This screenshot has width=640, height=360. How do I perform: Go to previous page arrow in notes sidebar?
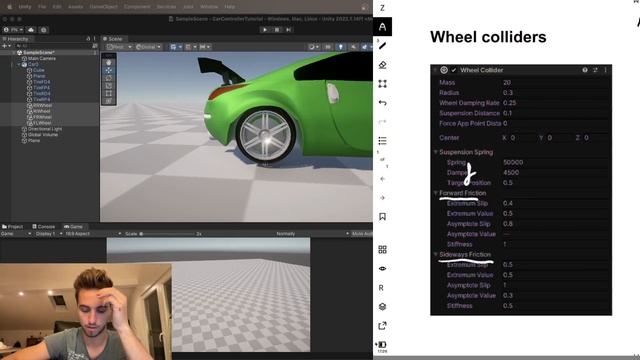382,179
